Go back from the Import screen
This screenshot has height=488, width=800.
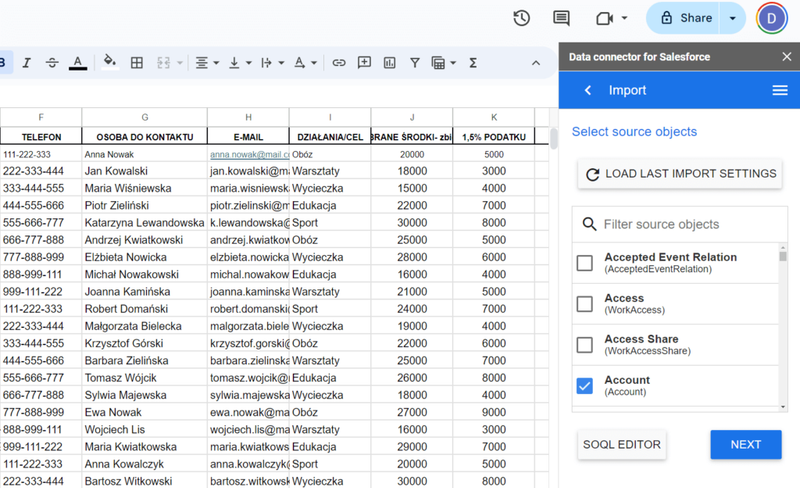point(588,90)
